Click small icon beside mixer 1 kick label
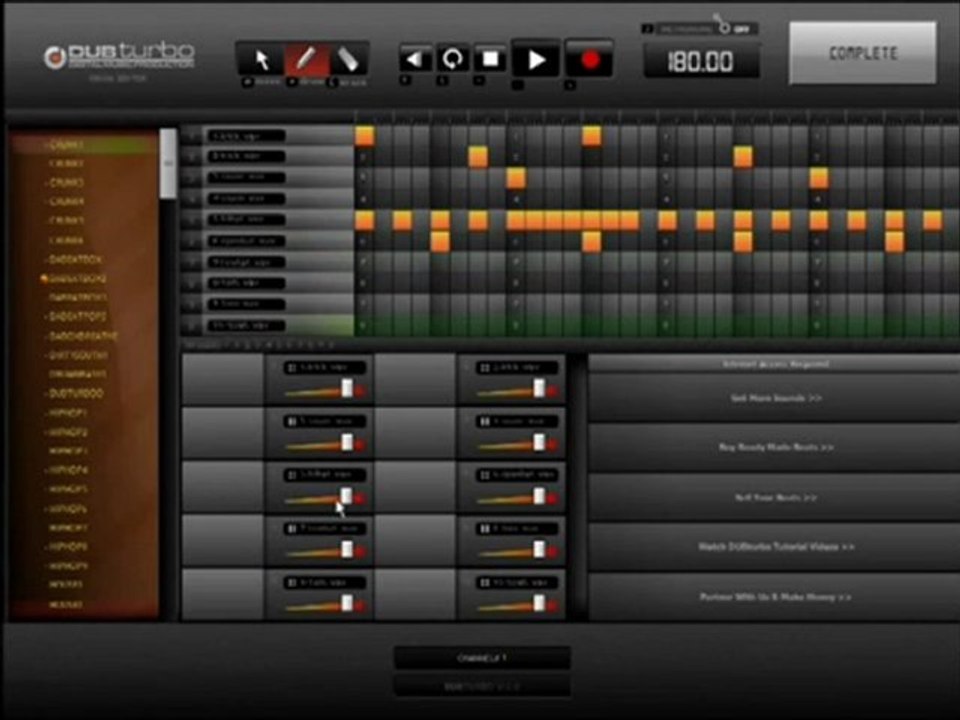The width and height of the screenshot is (960, 720). point(292,367)
